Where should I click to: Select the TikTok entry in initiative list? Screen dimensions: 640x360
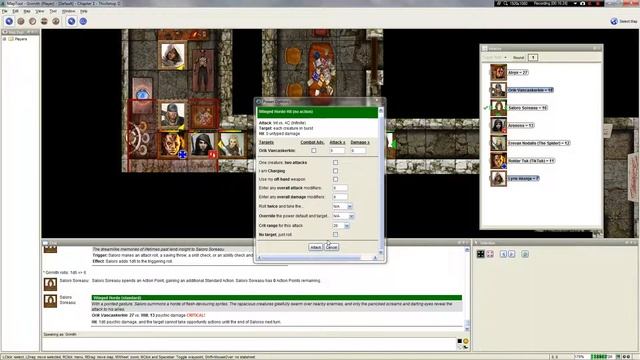coord(522,161)
